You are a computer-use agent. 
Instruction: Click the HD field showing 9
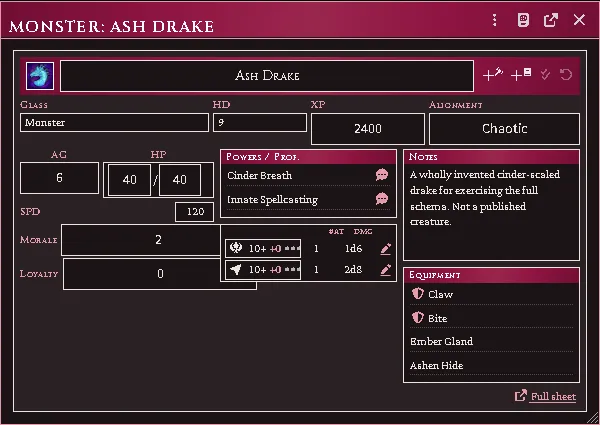click(x=260, y=122)
